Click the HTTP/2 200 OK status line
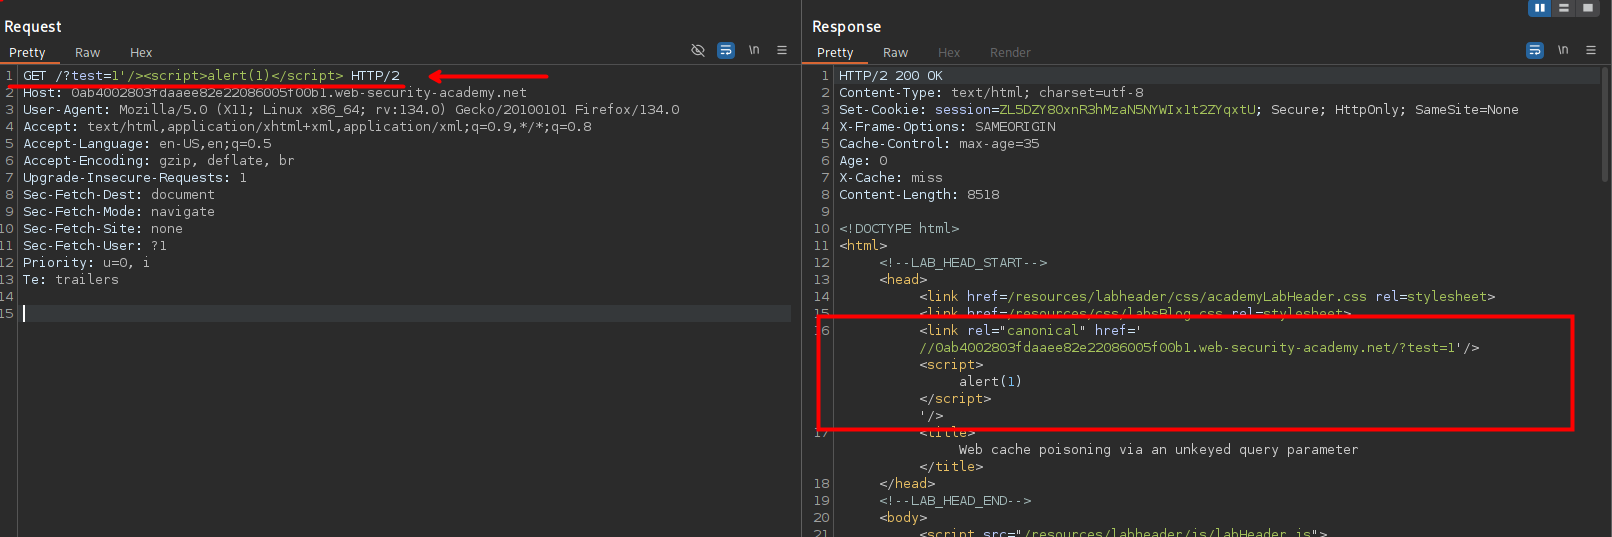1612x537 pixels. click(890, 76)
